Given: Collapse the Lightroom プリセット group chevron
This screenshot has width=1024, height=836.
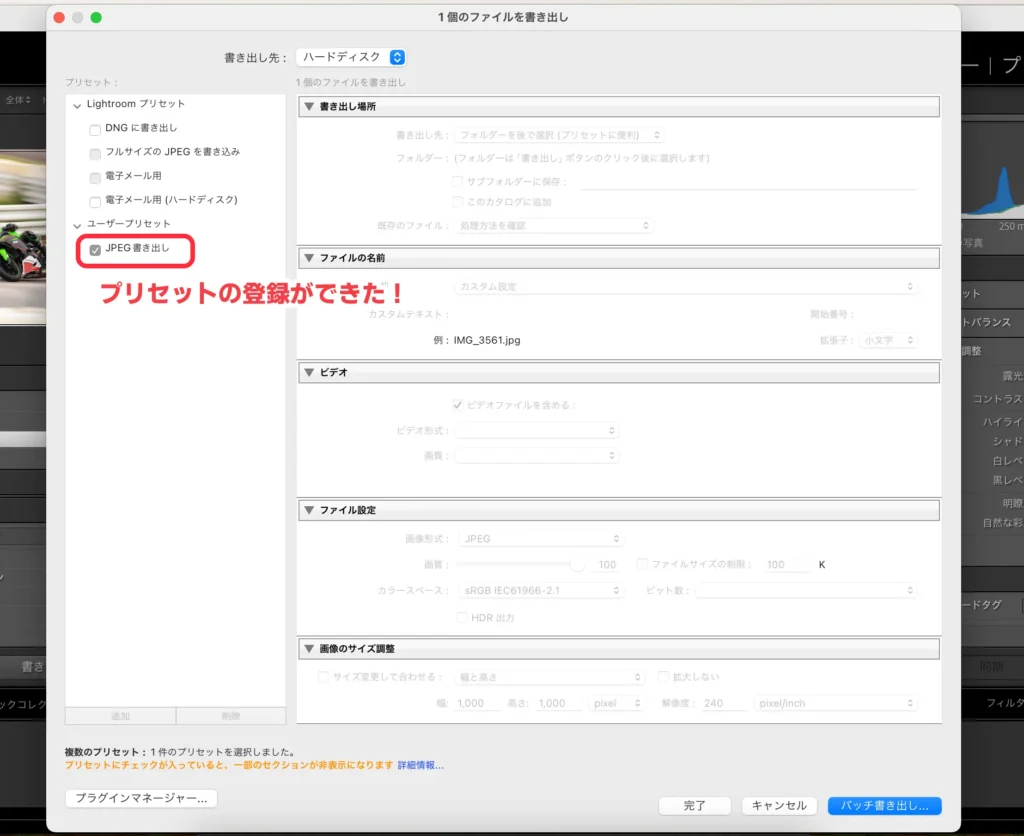Looking at the screenshot, I should pos(77,104).
